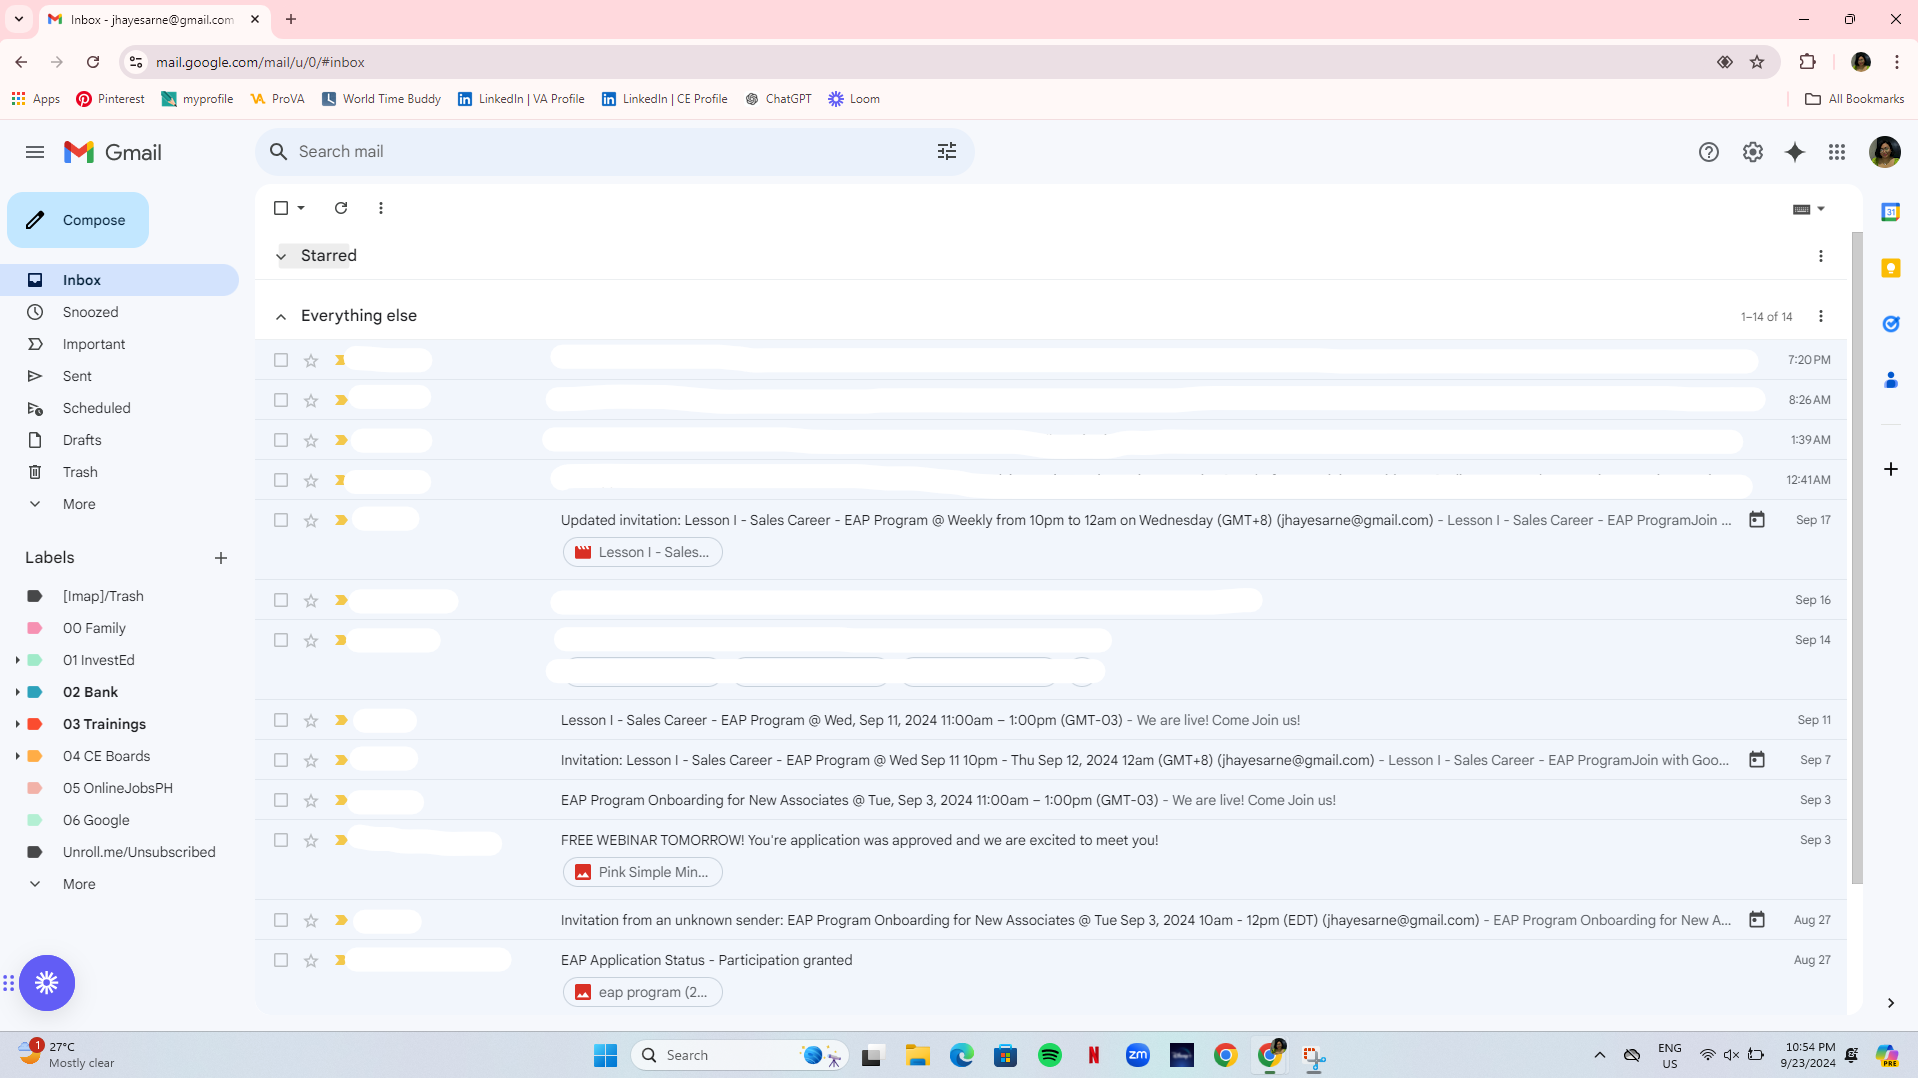Open more actions menu beside refresh
The image size is (1918, 1078).
point(381,208)
